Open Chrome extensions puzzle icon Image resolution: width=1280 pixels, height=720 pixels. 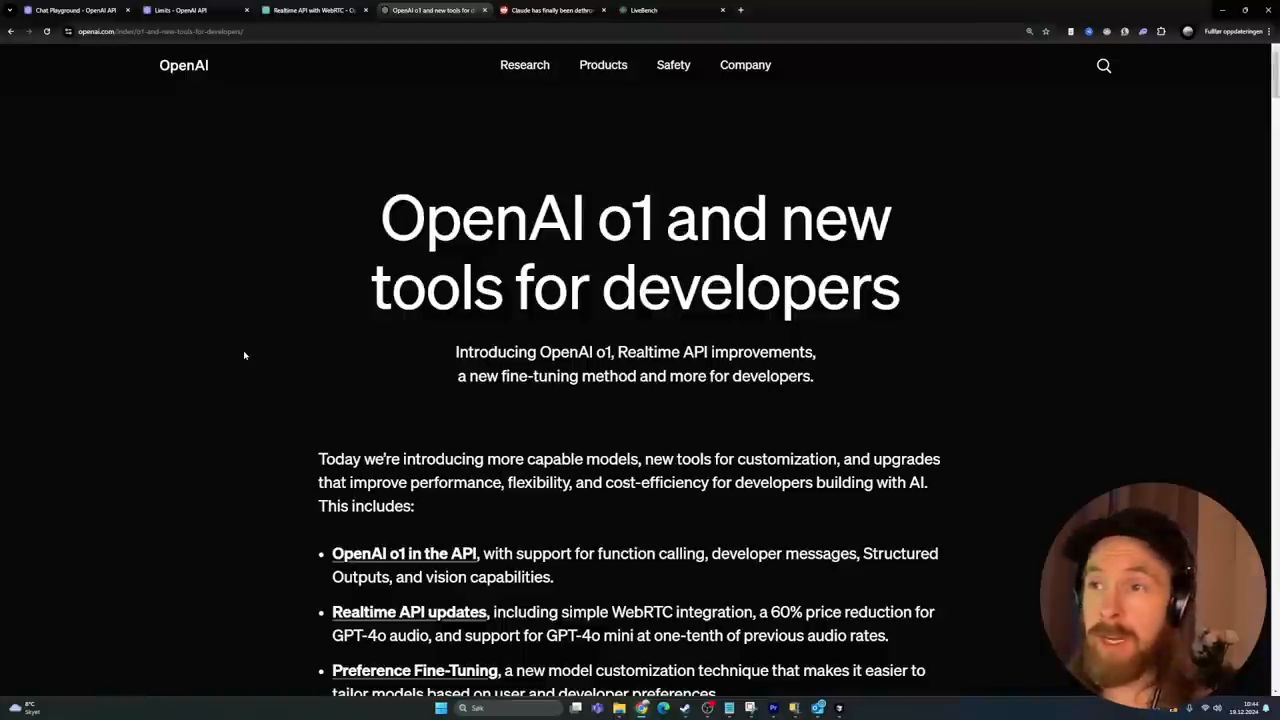(x=1161, y=31)
